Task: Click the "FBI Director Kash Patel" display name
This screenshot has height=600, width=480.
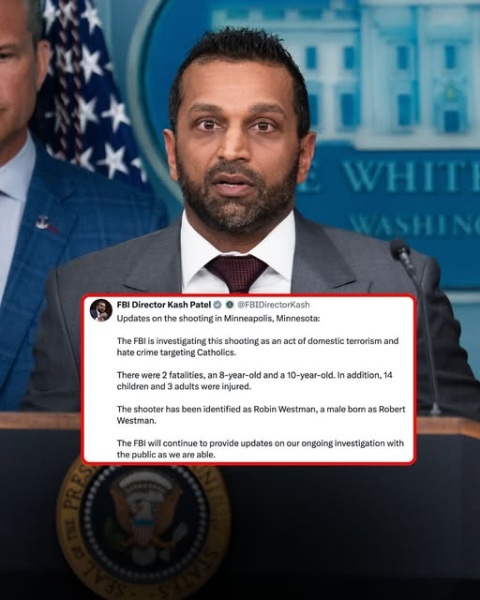Action: pos(164,305)
